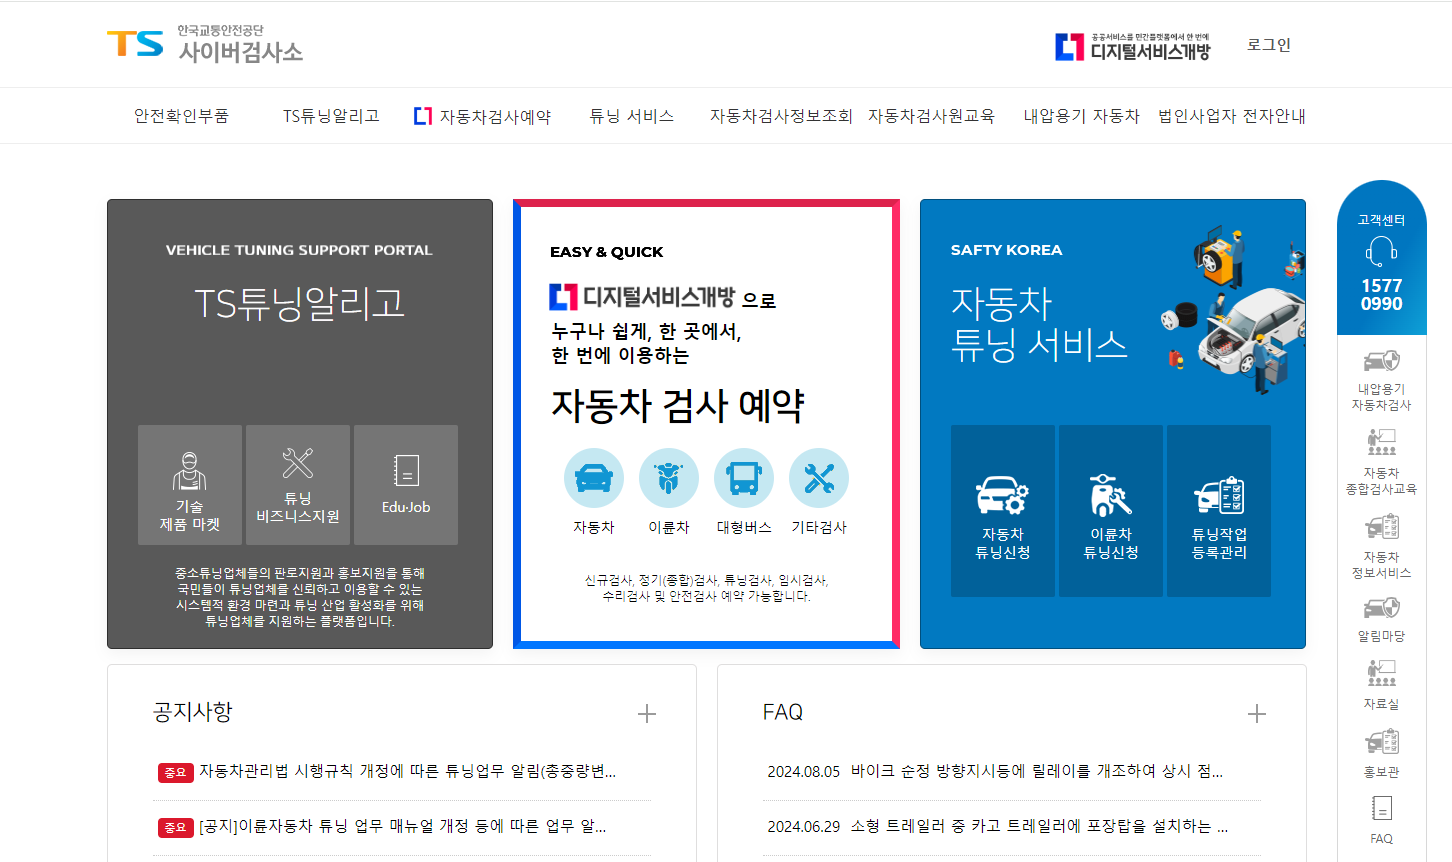1452x862 pixels.
Task: Select the 기타검사 tools icon
Action: [819, 478]
